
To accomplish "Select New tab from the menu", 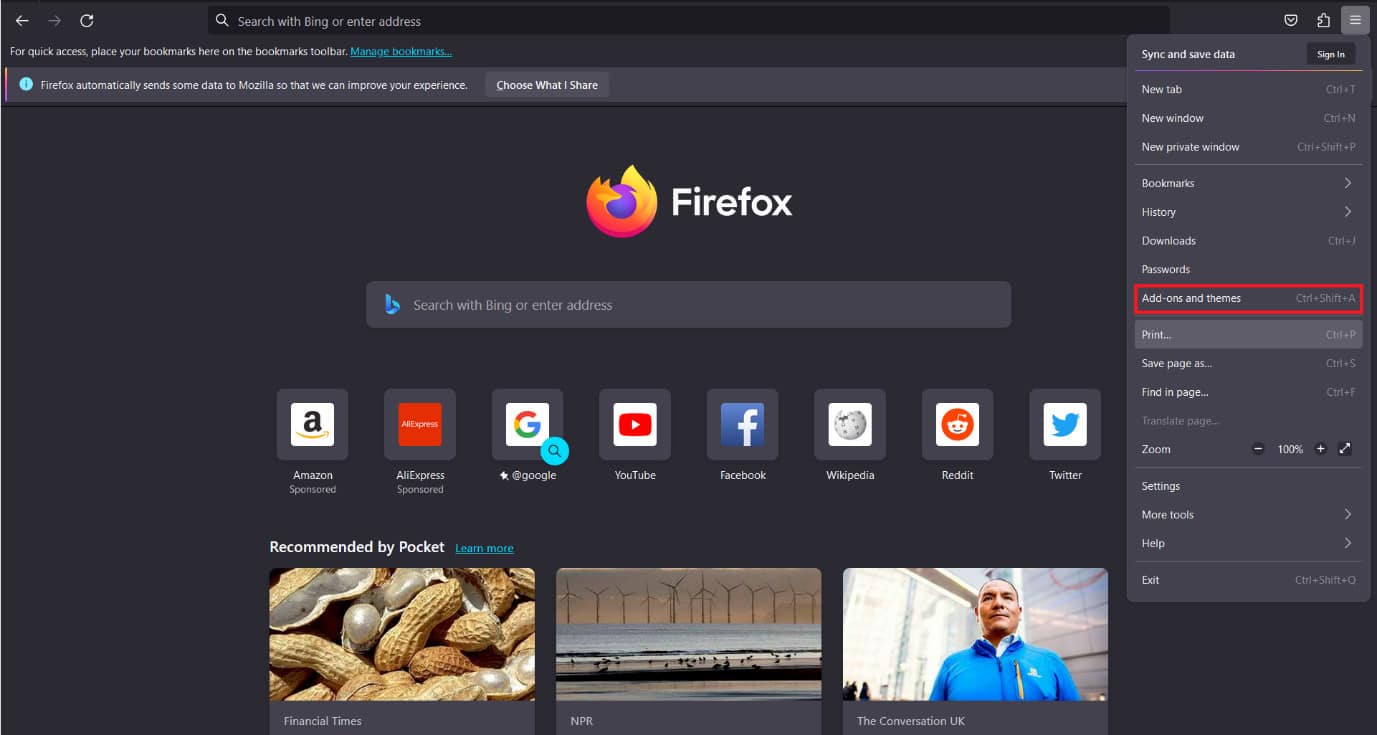I will click(1248, 89).
